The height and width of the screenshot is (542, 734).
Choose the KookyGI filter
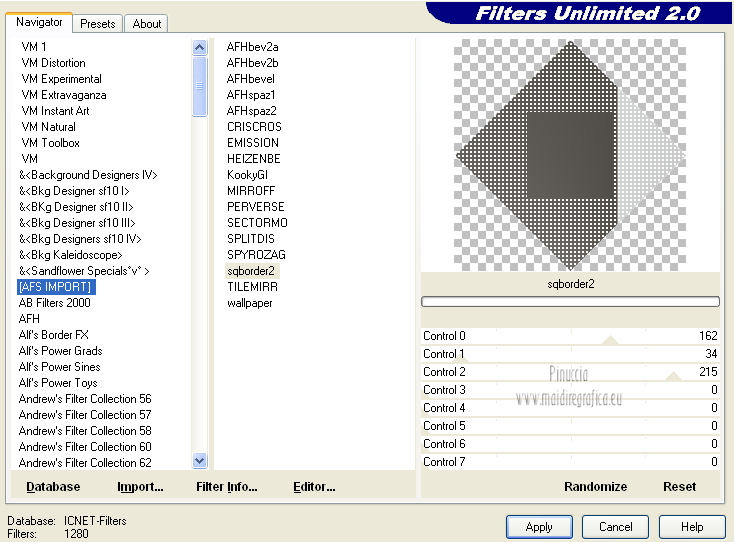point(247,175)
